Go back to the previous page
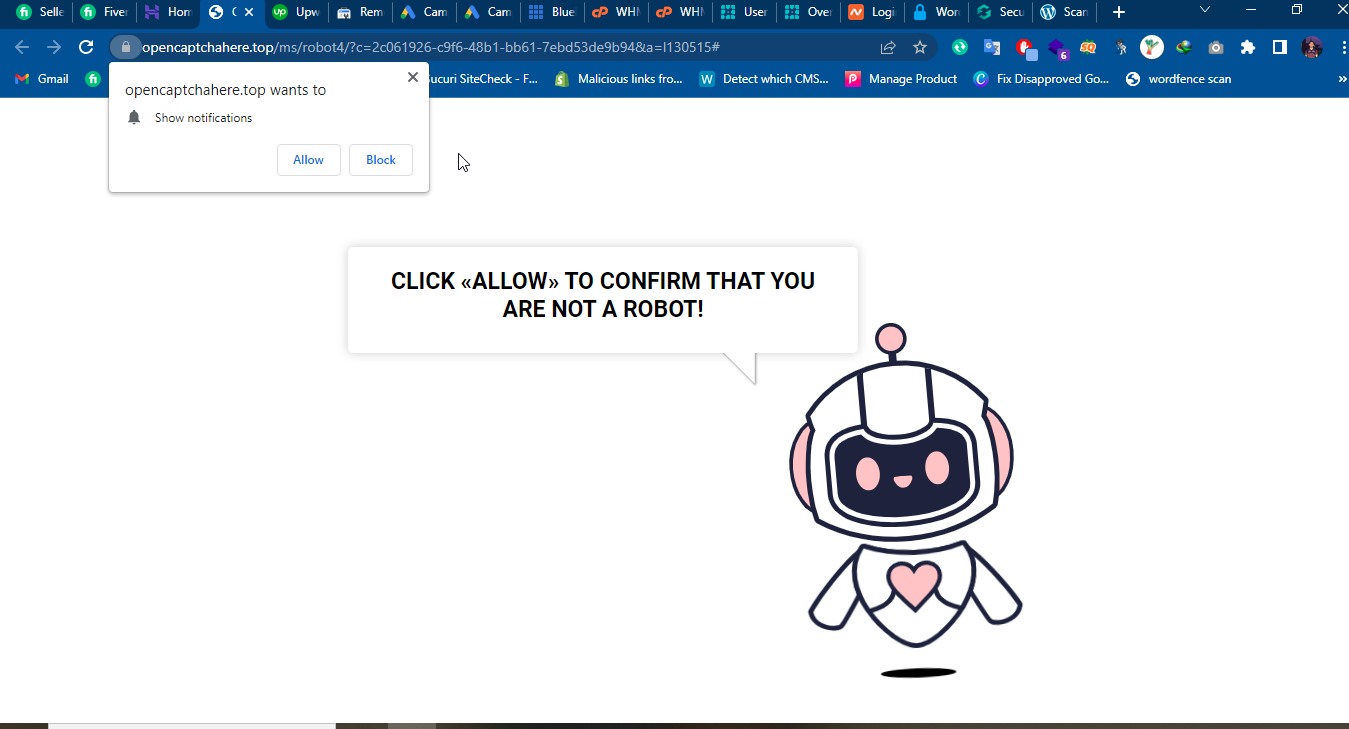The image size is (1349, 729). 22,47
